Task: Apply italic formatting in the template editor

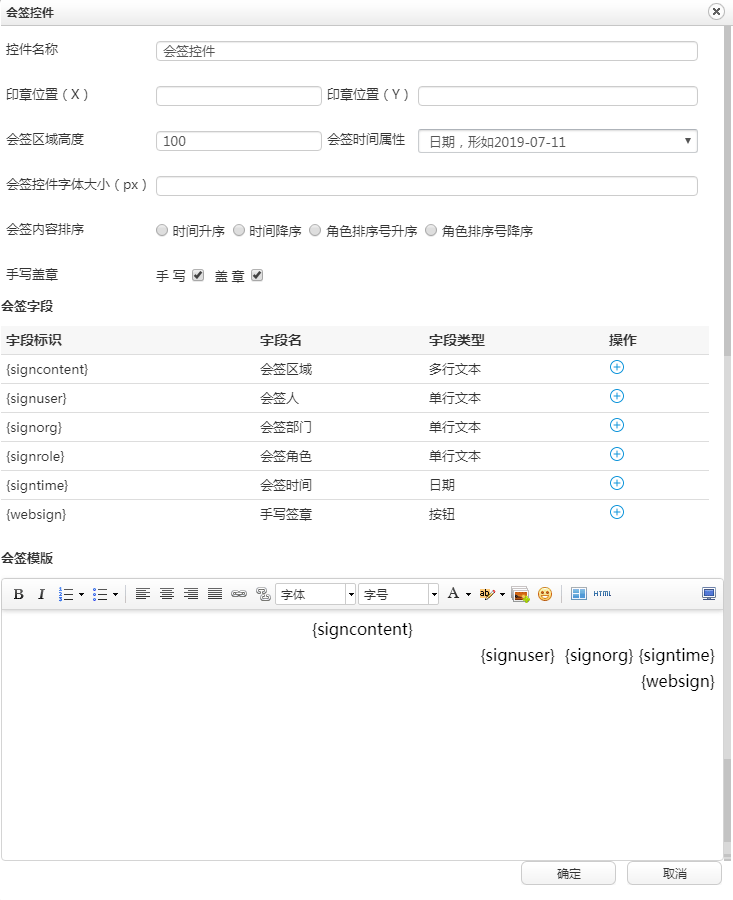Action: [x=41, y=594]
